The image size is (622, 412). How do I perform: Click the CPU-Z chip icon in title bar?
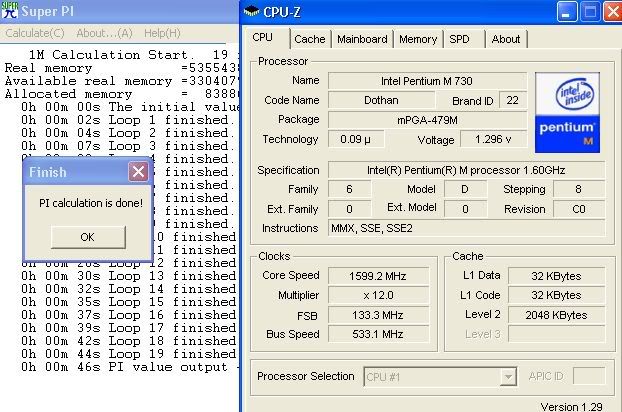pyautogui.click(x=251, y=11)
